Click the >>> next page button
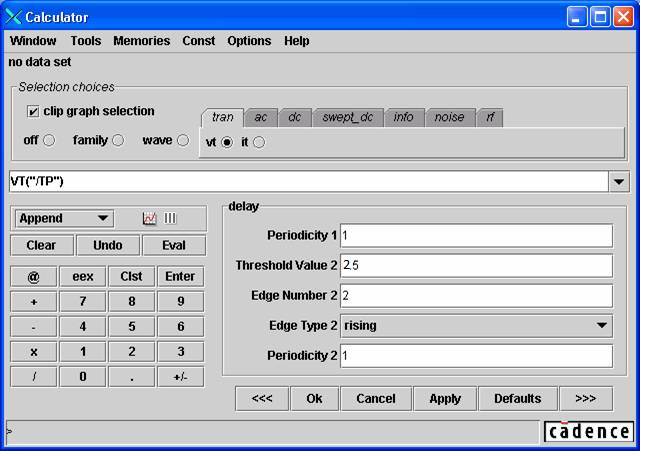 (x=586, y=398)
